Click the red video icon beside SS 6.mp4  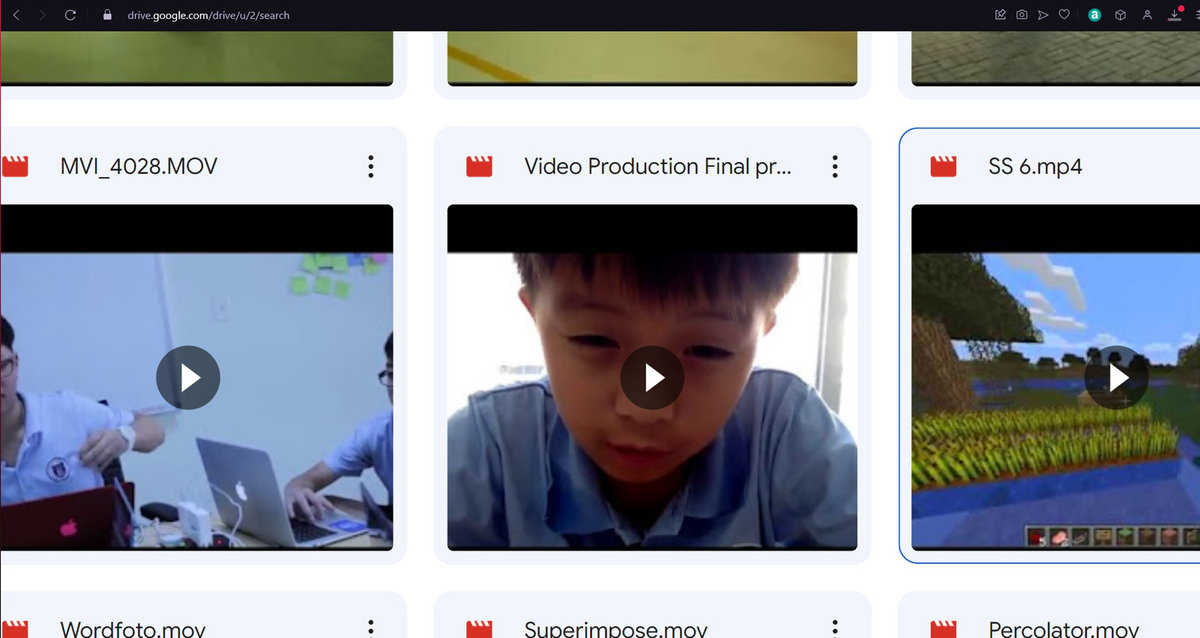click(x=943, y=167)
